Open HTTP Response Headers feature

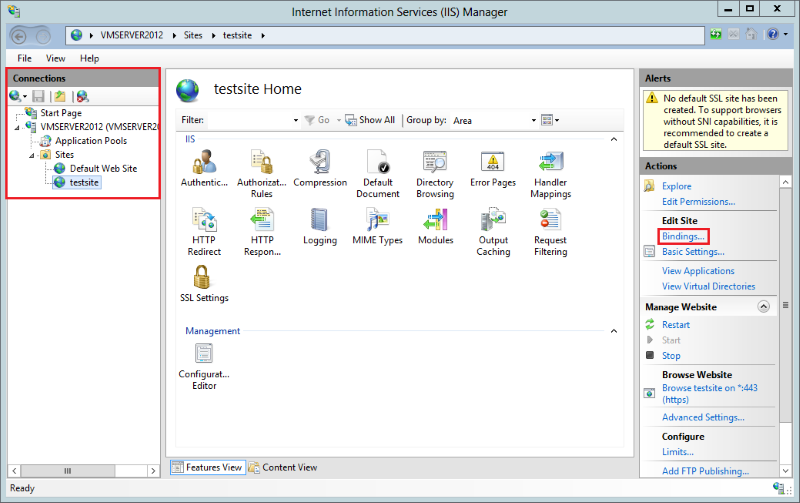(x=262, y=231)
